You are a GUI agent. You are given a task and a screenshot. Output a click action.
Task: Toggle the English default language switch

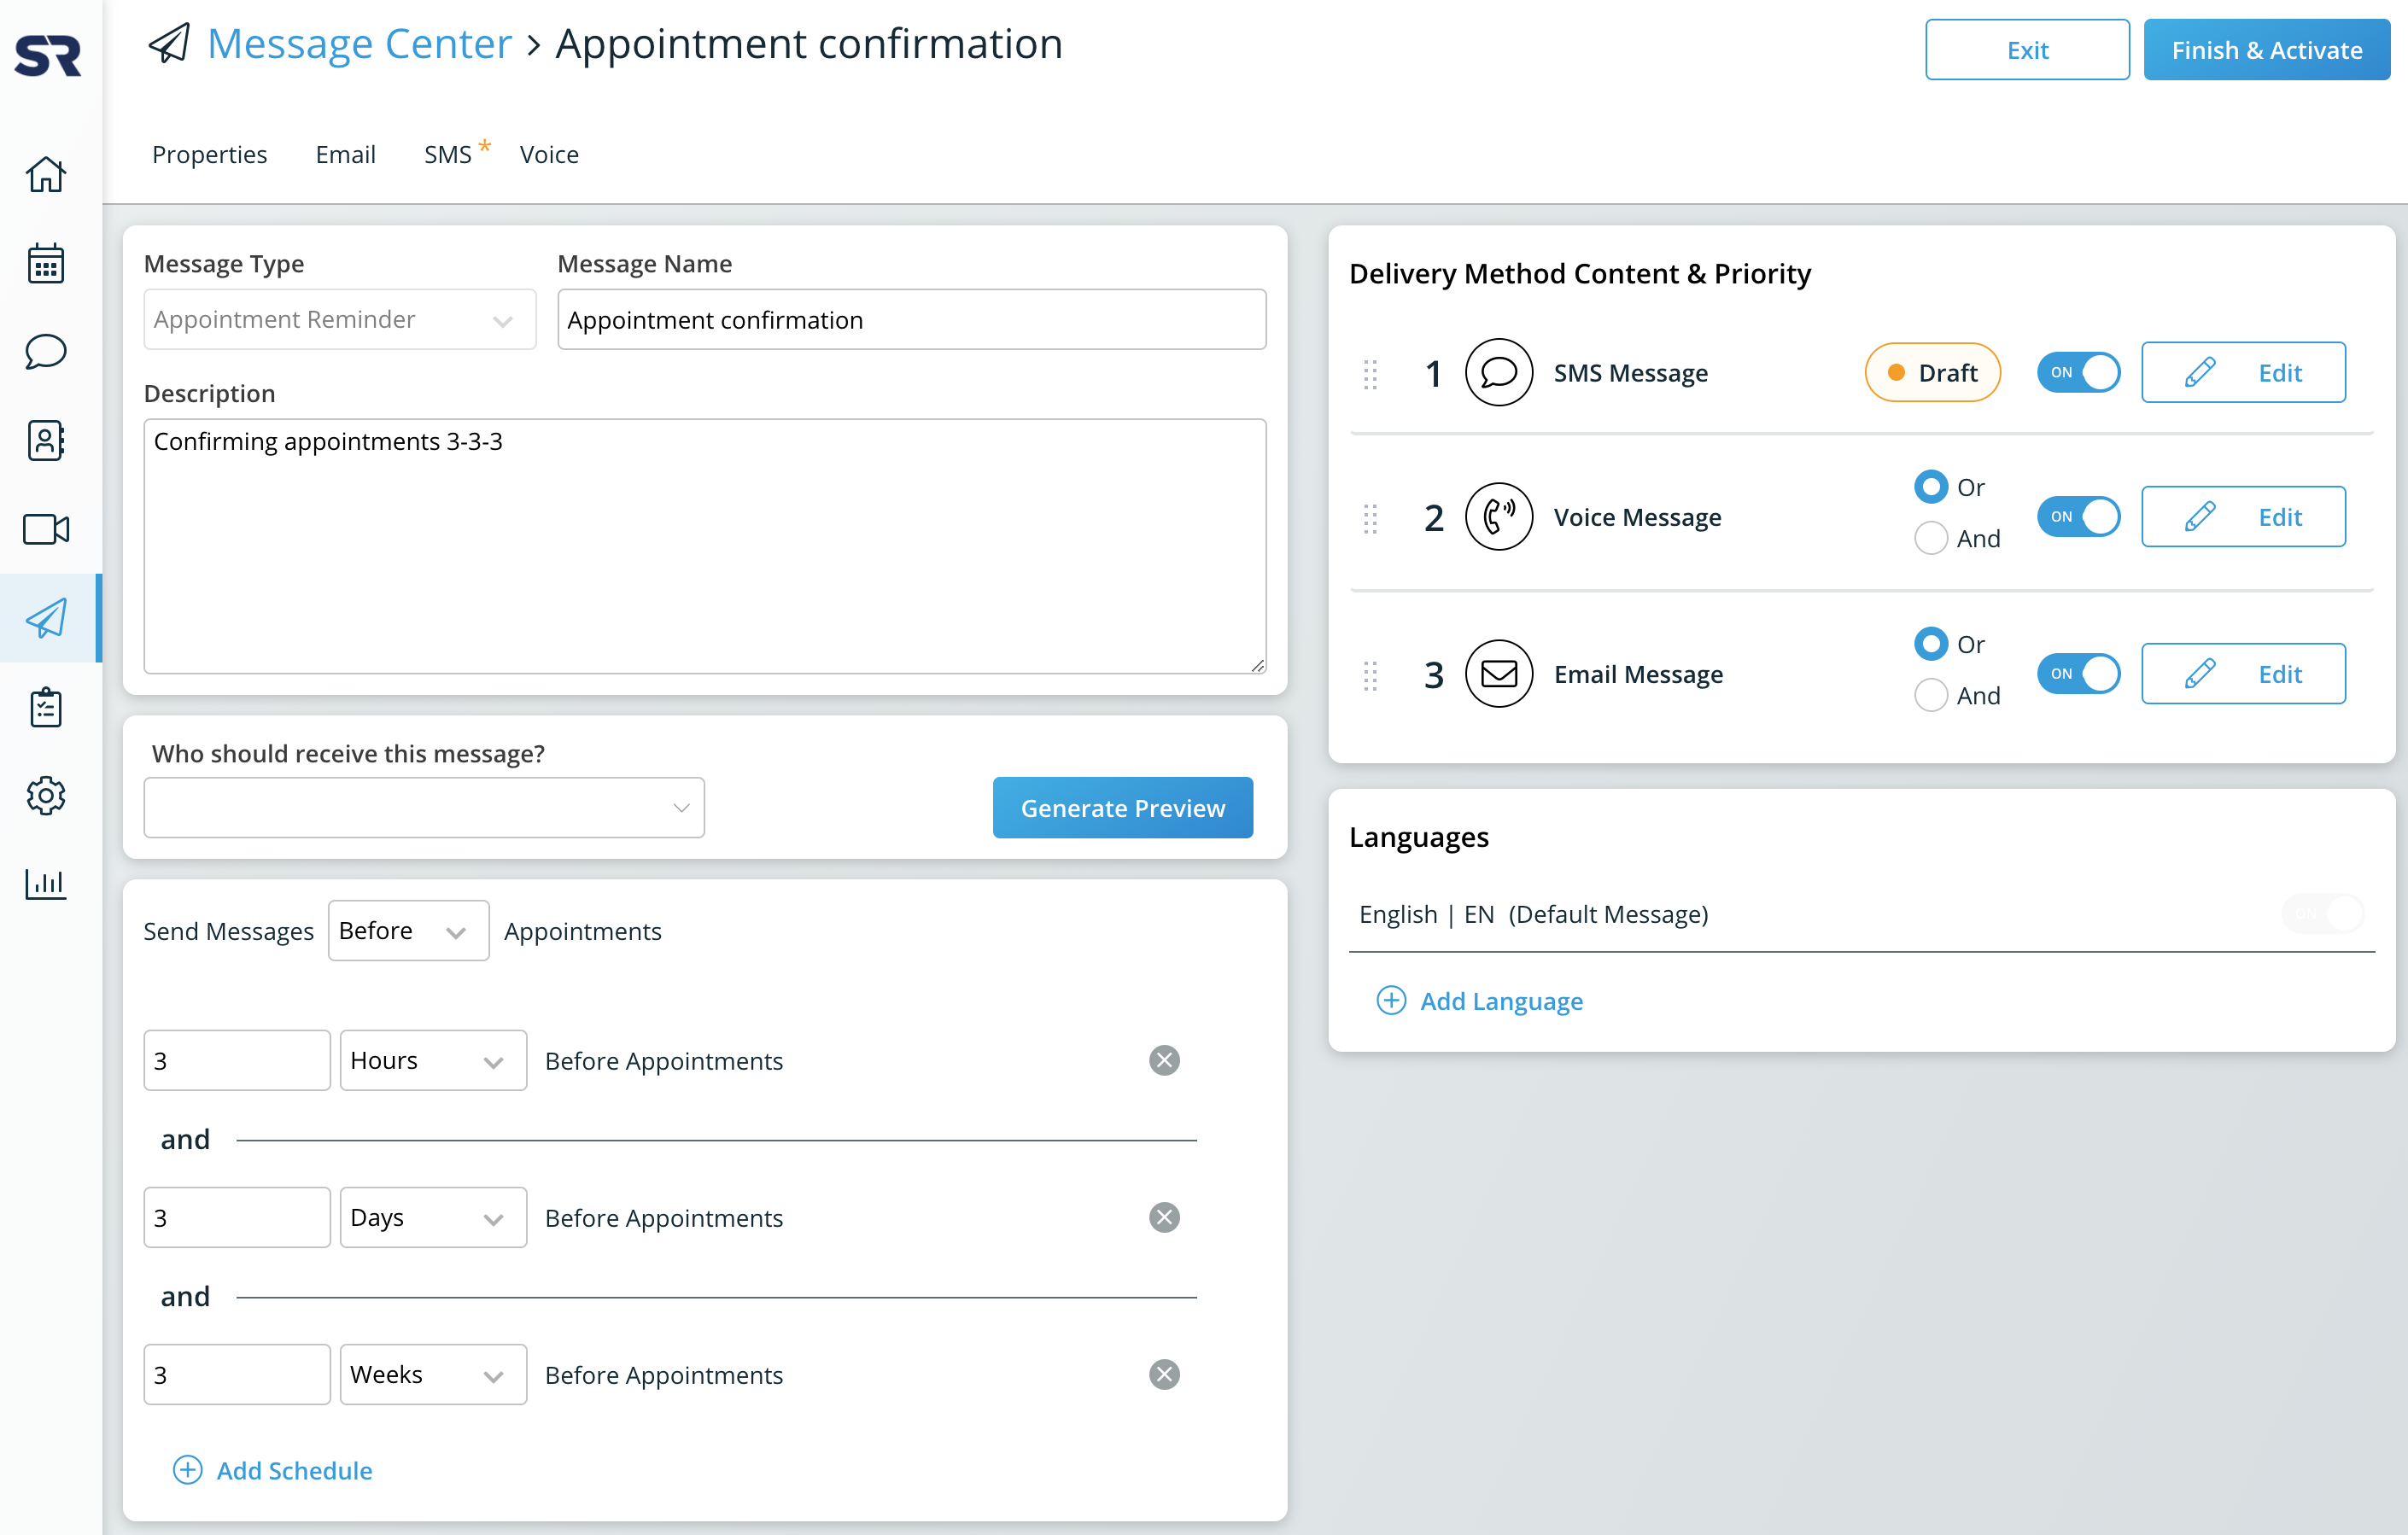2322,914
